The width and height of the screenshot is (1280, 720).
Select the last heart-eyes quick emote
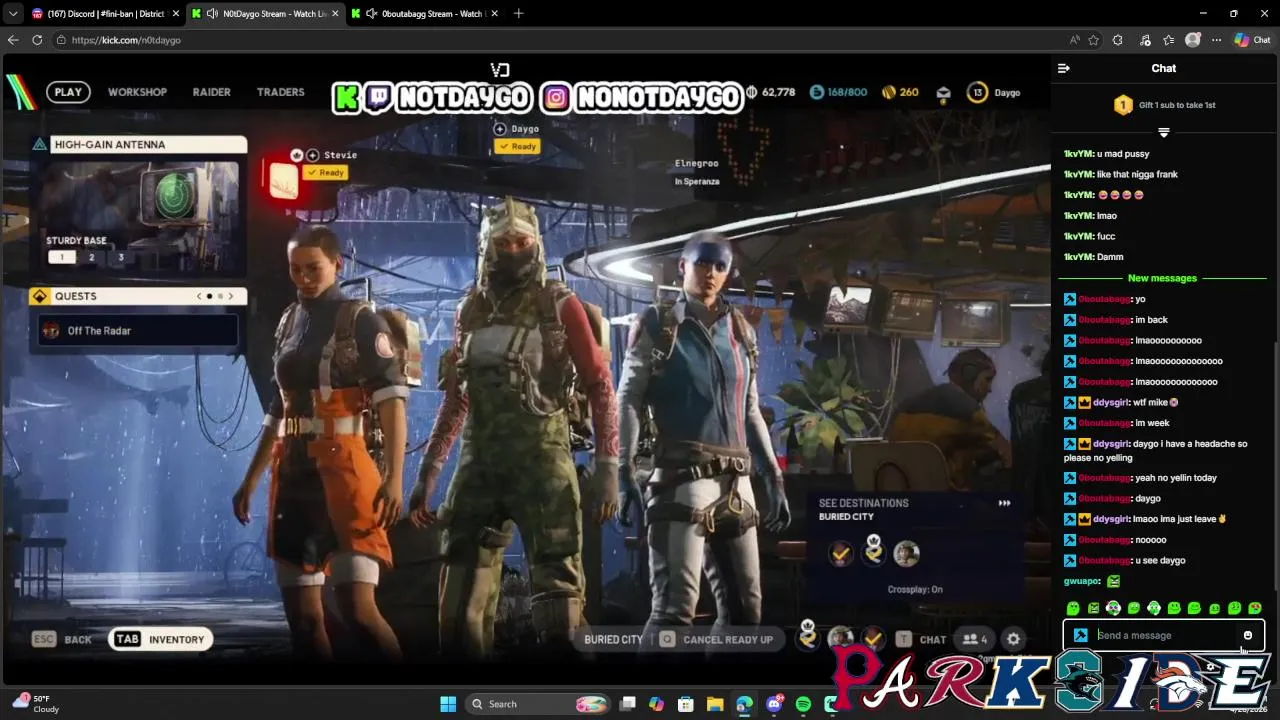[1255, 608]
